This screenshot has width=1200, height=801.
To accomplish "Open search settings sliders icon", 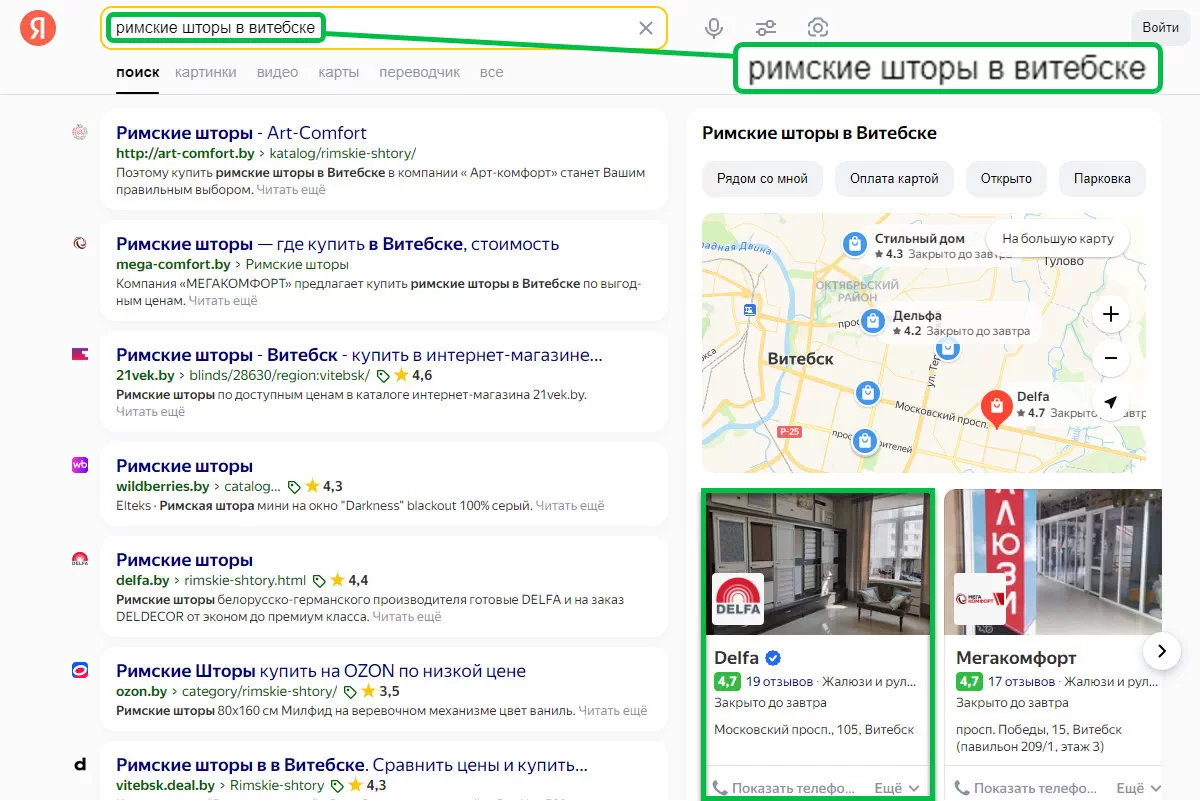I will pyautogui.click(x=766, y=28).
